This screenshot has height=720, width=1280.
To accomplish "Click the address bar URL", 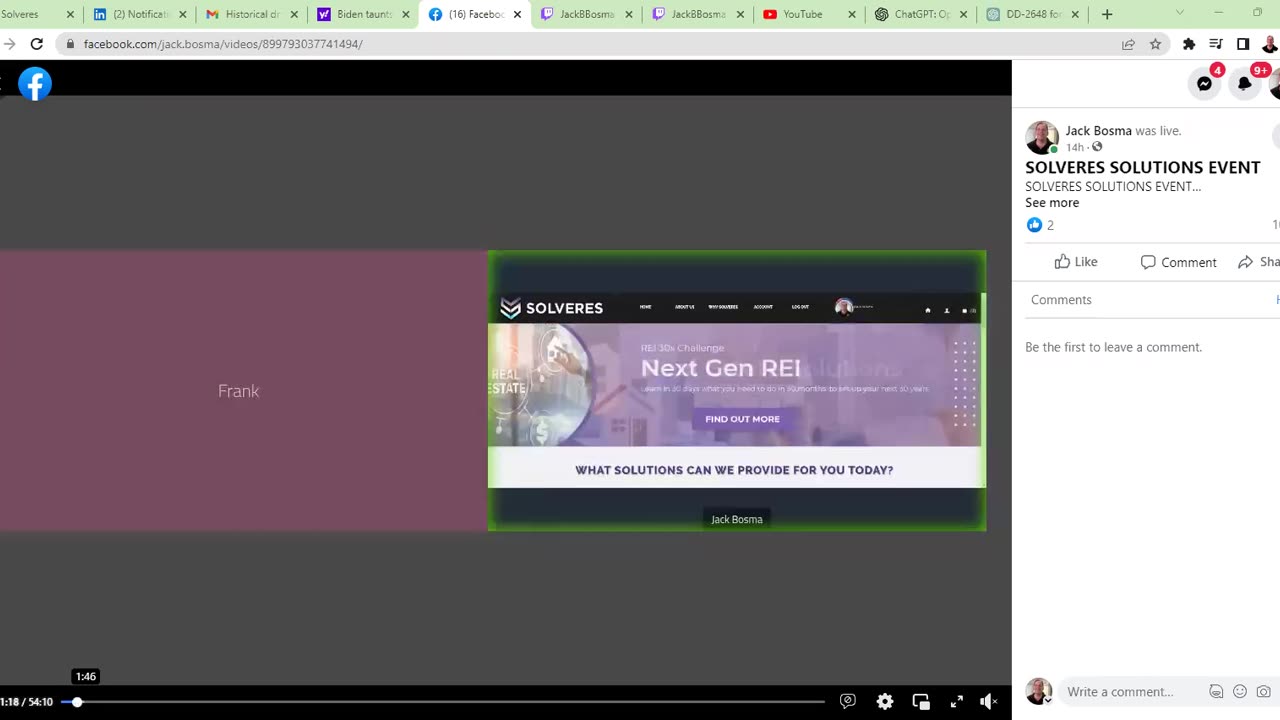I will pyautogui.click(x=223, y=44).
